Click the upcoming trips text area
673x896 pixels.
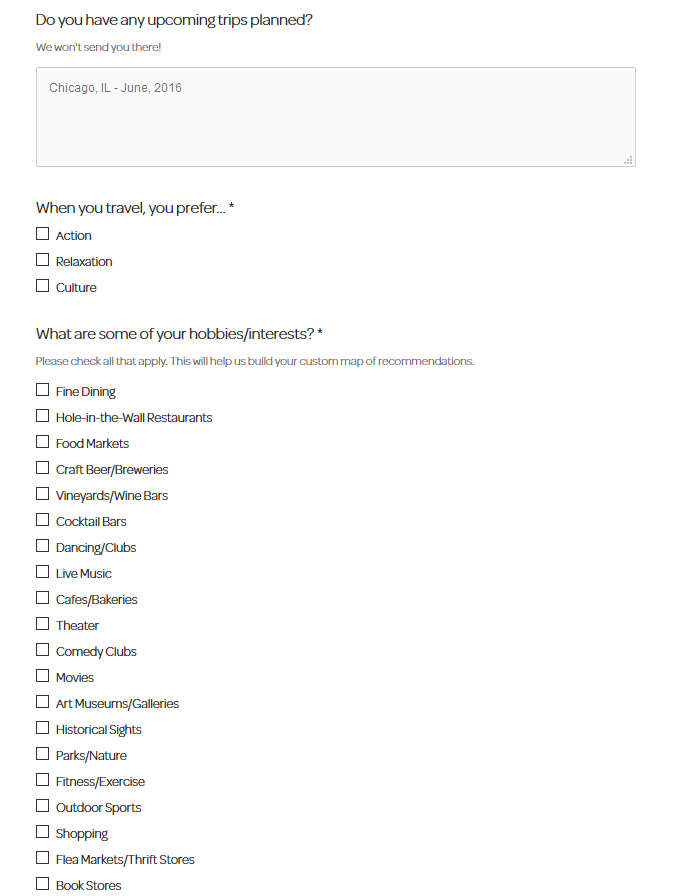[x=336, y=115]
